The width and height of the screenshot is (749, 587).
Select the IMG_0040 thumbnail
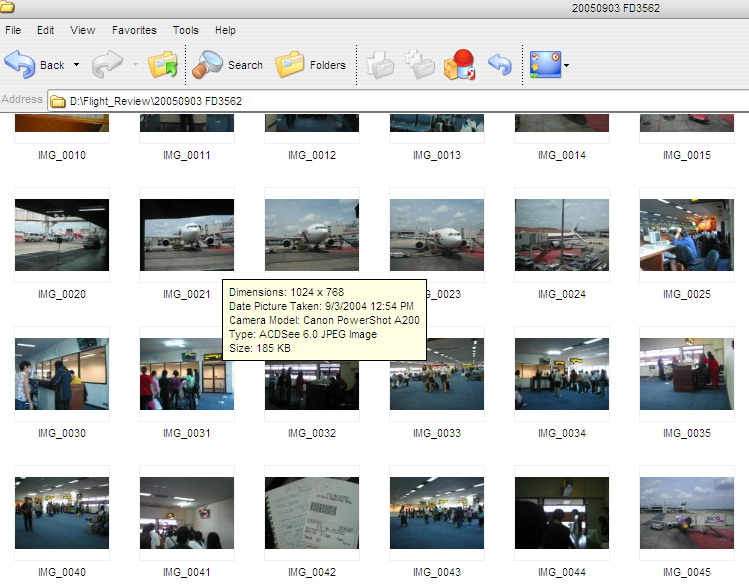[x=62, y=513]
